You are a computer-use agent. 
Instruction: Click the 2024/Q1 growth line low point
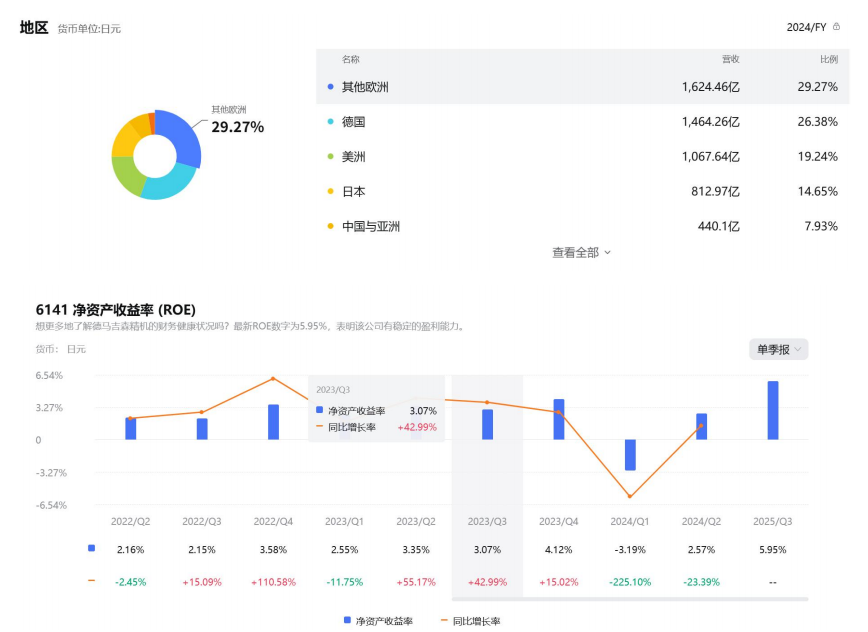click(x=630, y=496)
